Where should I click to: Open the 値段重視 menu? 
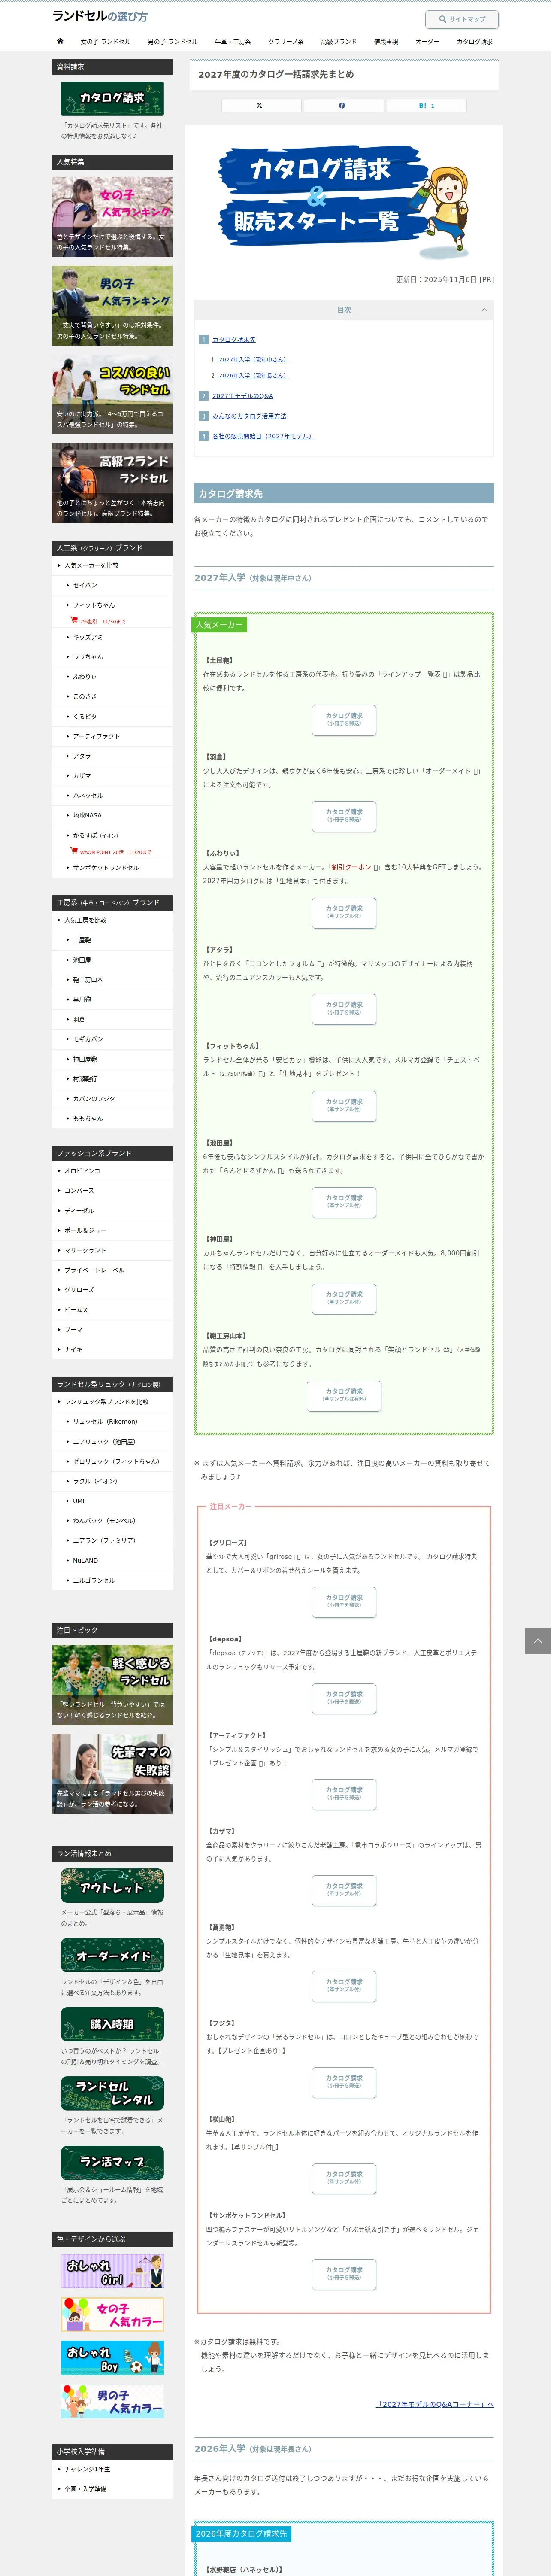[386, 42]
